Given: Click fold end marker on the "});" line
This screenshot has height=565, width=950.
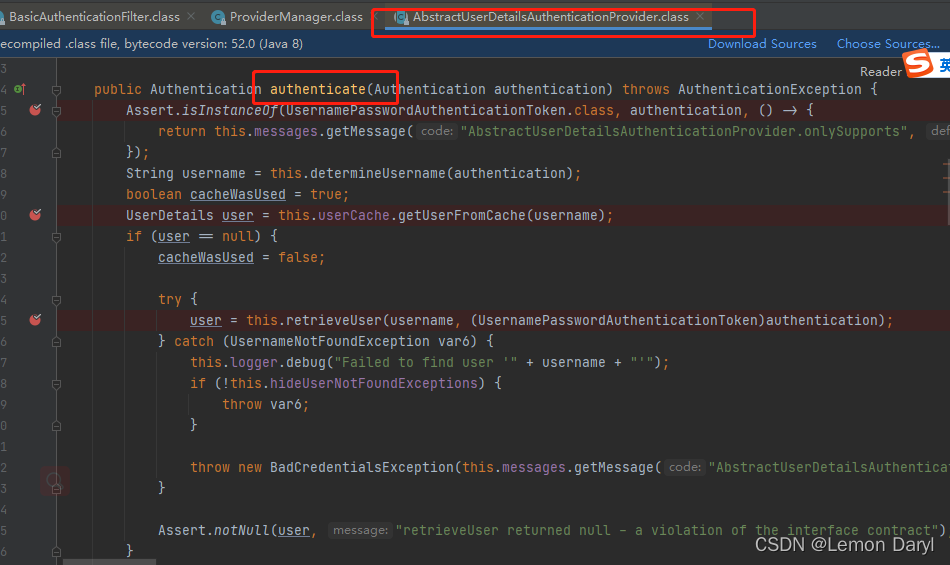Looking at the screenshot, I should [x=56, y=153].
